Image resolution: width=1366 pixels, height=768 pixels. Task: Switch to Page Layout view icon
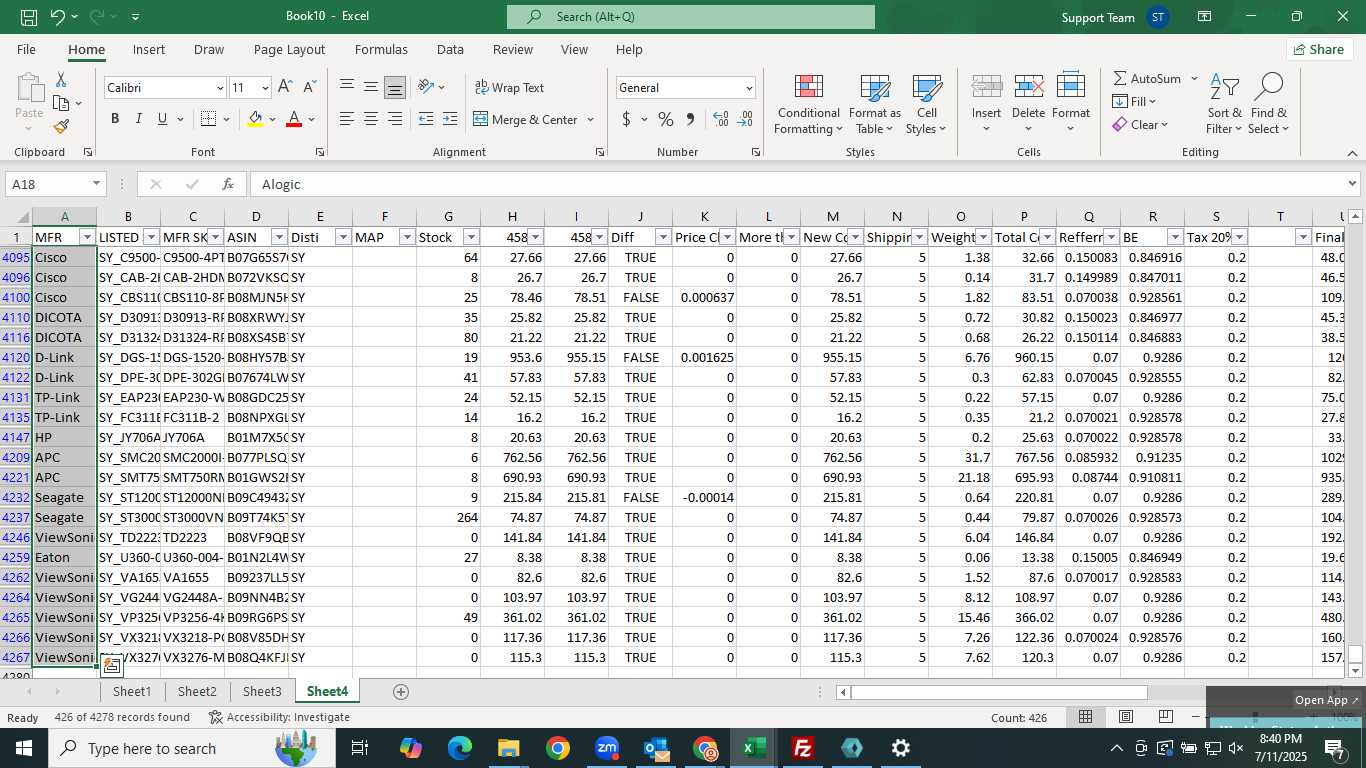[1126, 717]
